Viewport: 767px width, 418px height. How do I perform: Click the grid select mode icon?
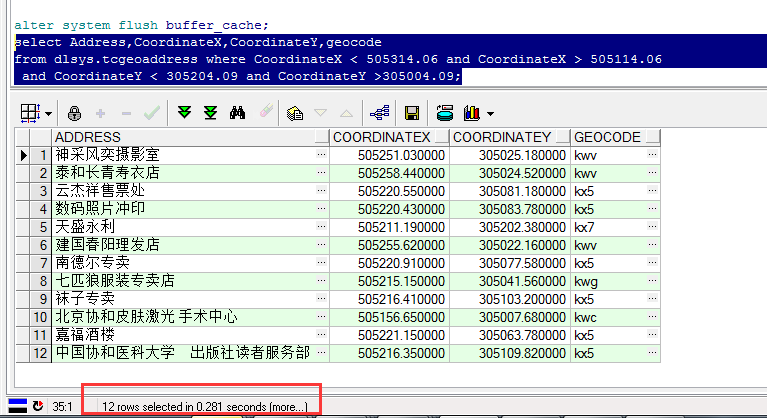click(30, 113)
